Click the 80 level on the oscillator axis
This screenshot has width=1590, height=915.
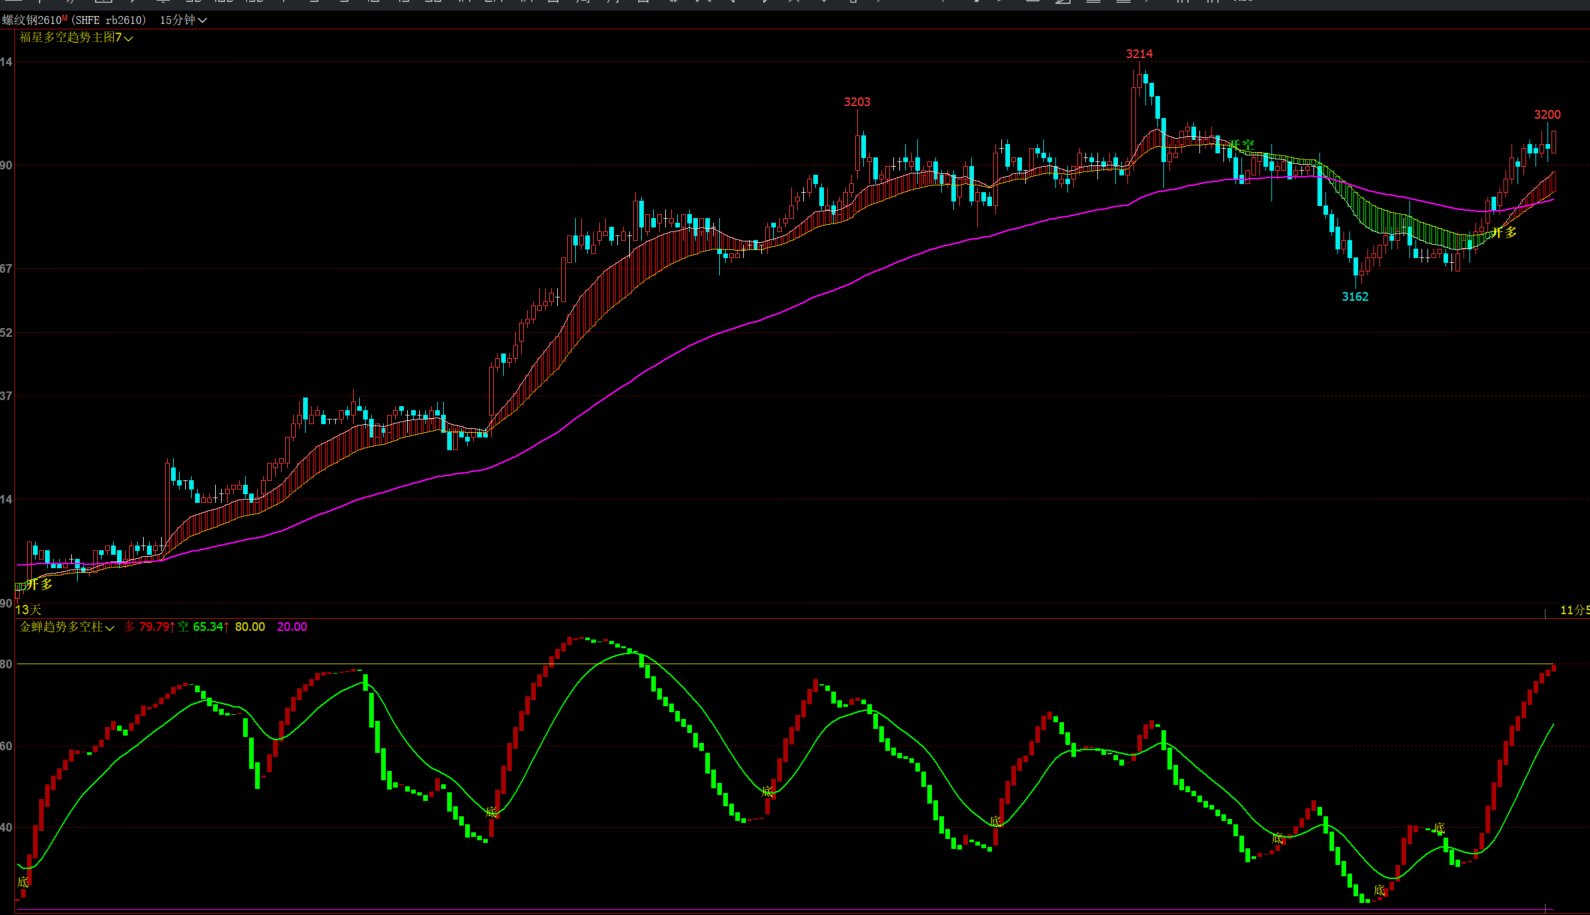tap(7, 664)
